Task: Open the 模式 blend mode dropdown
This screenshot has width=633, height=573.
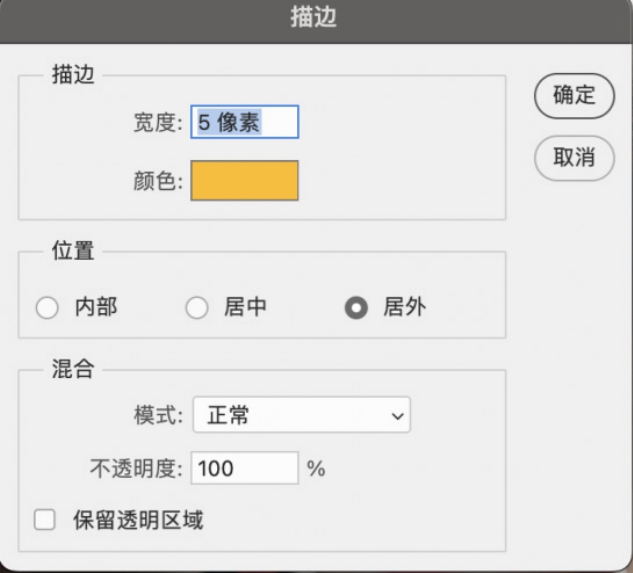Action: (x=300, y=414)
